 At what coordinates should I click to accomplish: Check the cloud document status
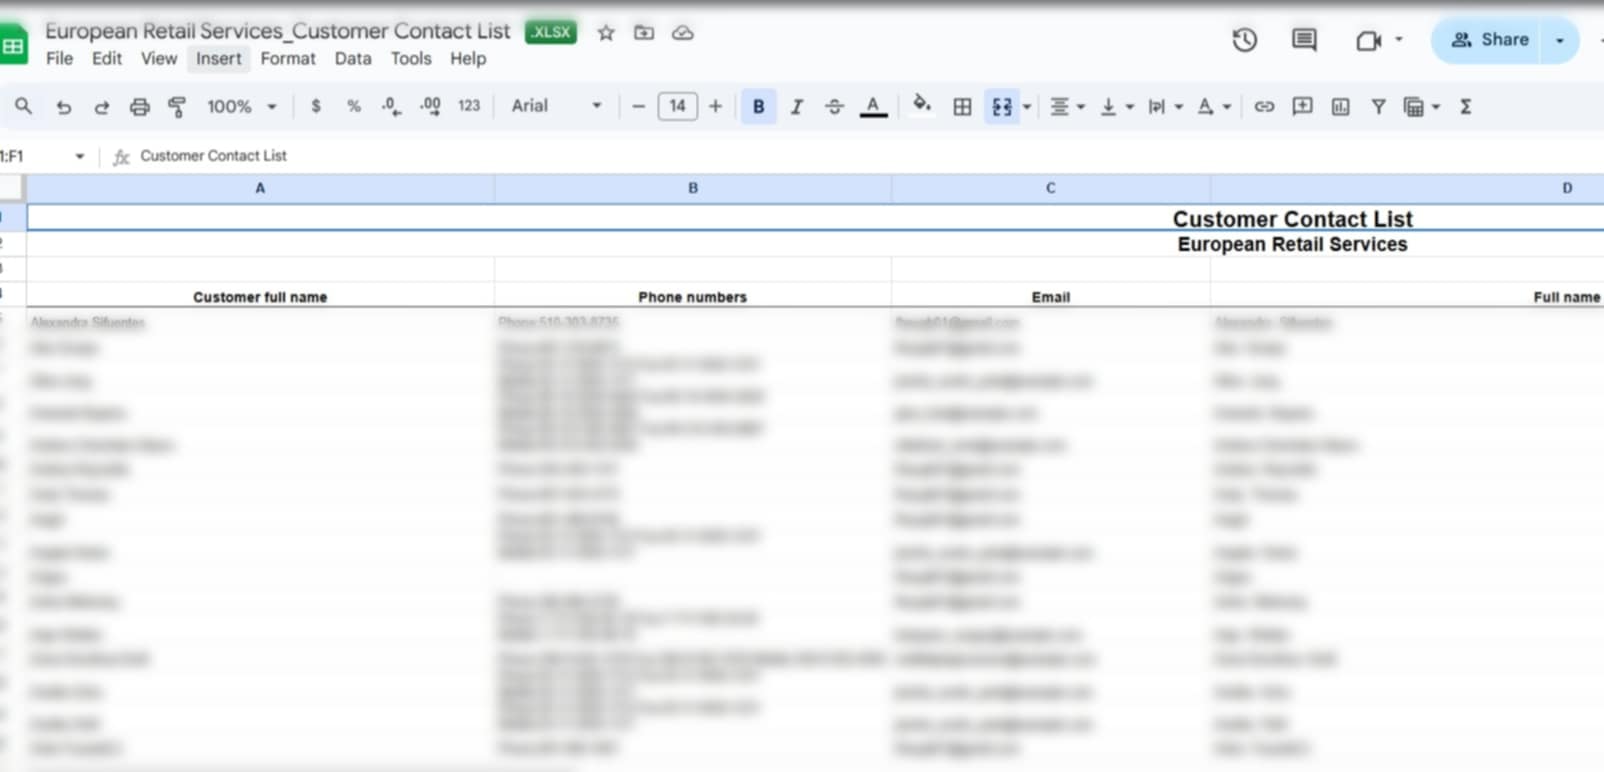(x=683, y=33)
